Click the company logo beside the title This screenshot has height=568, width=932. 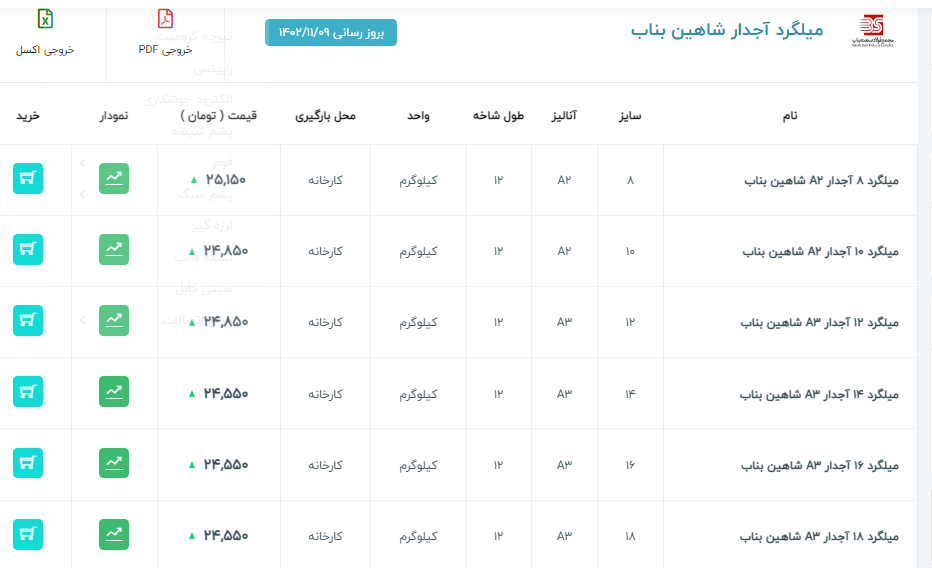[872, 30]
